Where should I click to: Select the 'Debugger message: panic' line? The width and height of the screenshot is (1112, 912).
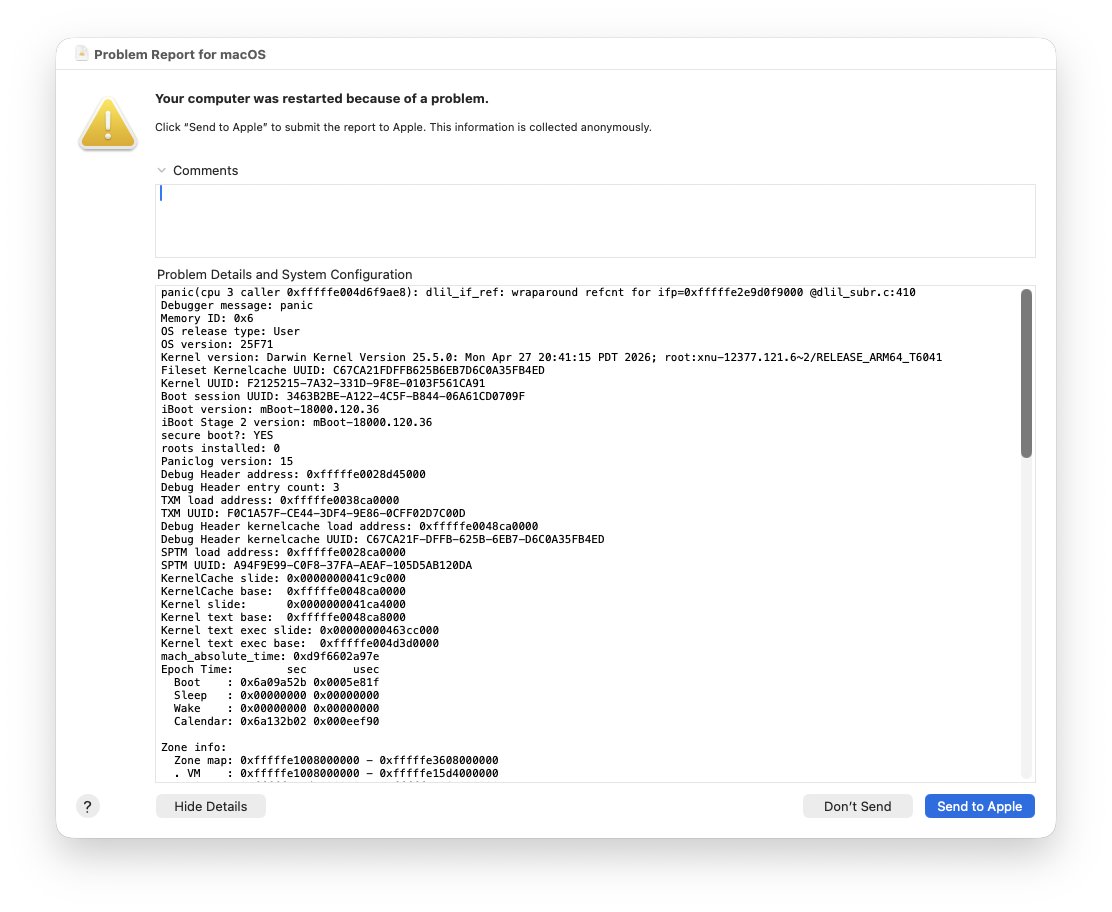click(236, 305)
